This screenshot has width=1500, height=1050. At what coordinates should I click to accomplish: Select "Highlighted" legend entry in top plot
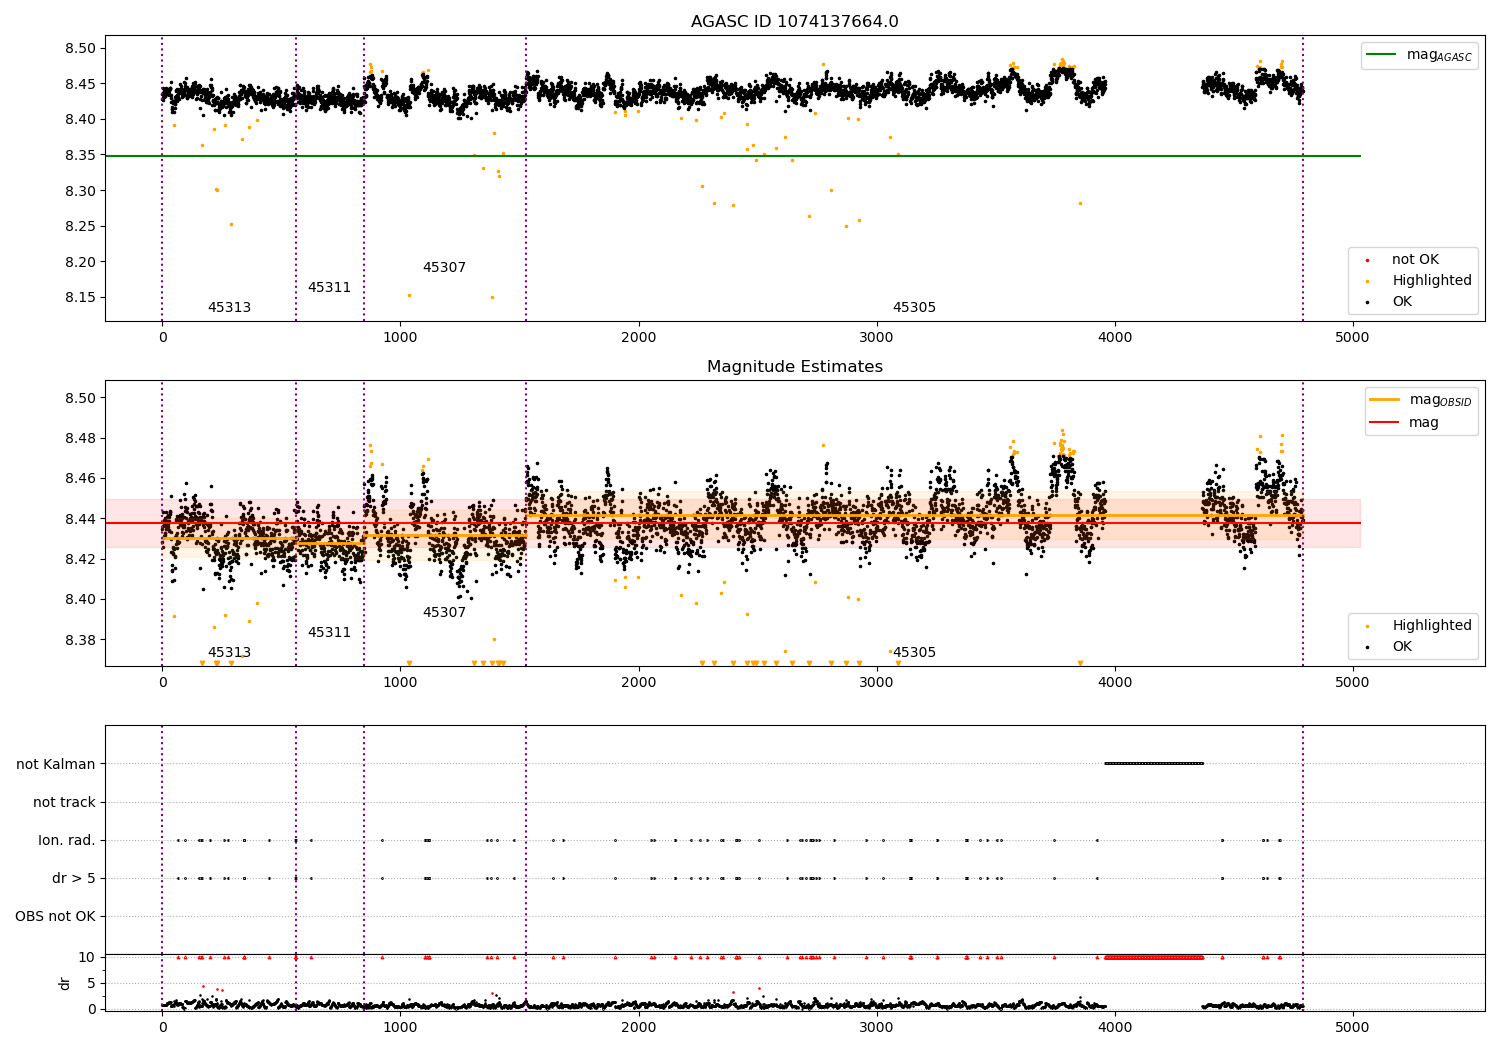[x=1419, y=281]
